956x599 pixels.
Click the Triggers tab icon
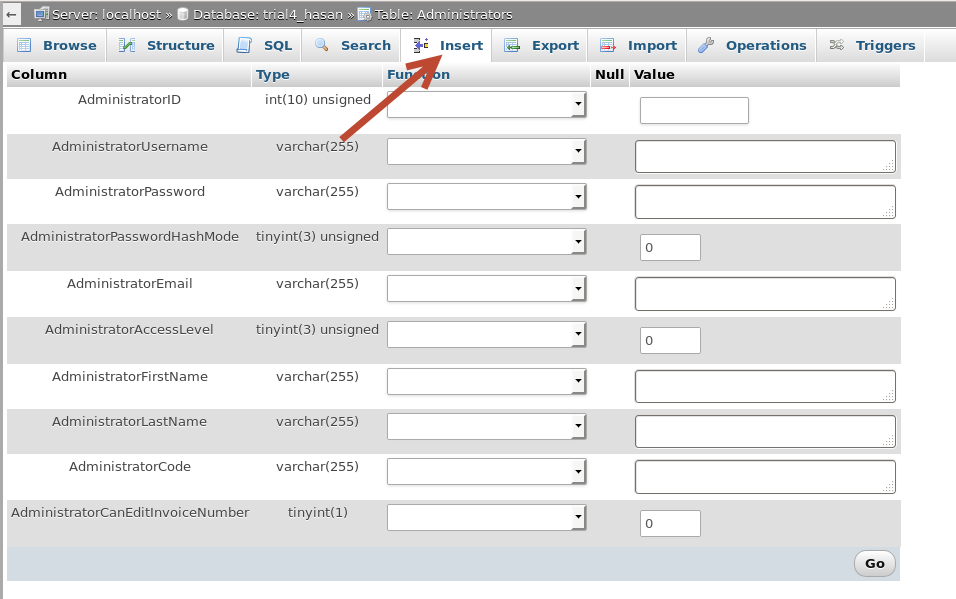(x=837, y=46)
